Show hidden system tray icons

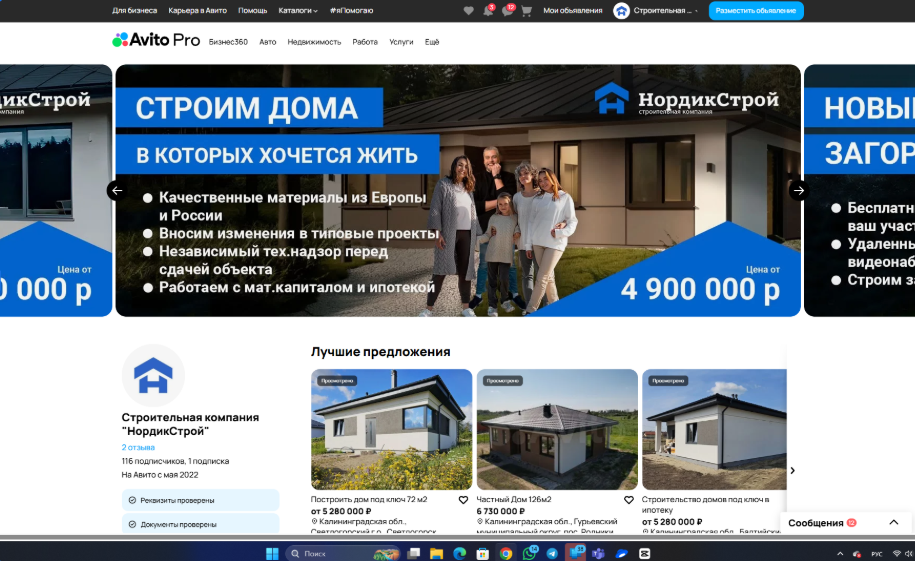tap(840, 553)
